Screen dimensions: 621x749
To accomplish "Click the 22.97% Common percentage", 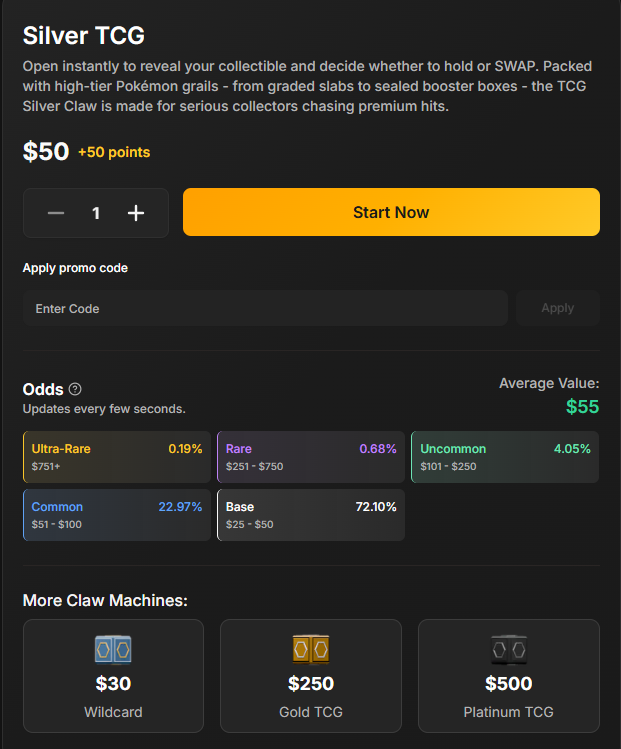I will [x=180, y=507].
